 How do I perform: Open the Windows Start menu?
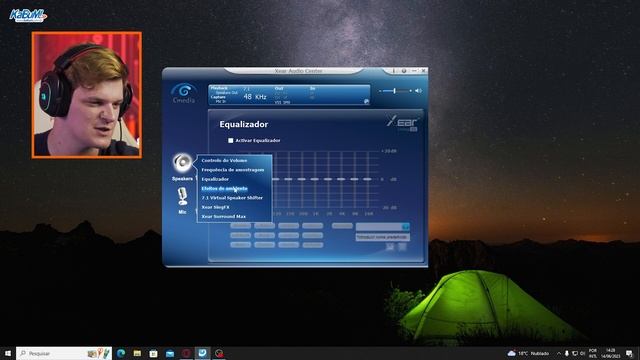point(7,353)
